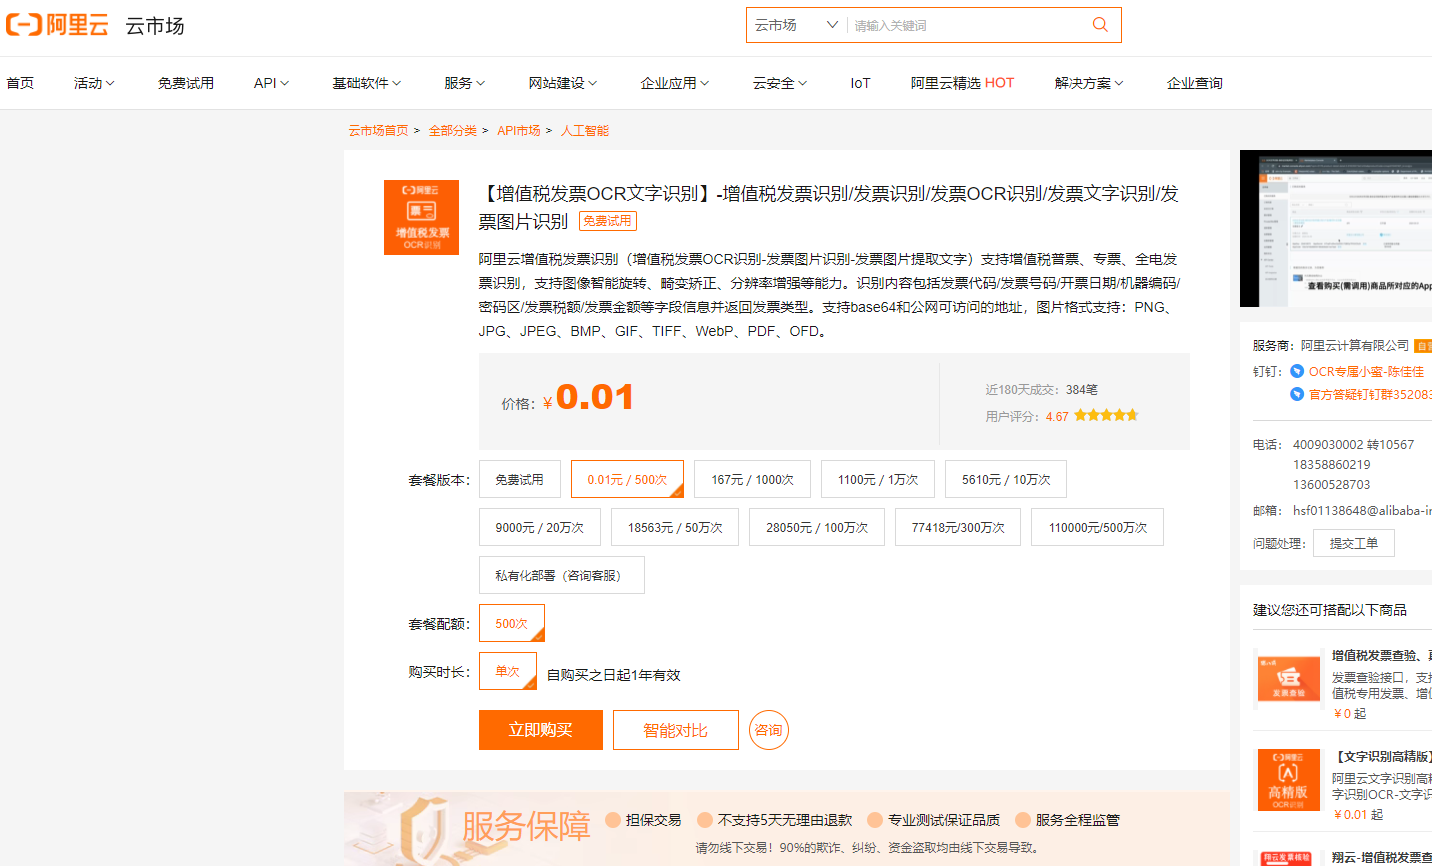Screen dimensions: 1432x866
Task: Select the 167元 / 1000次 package
Action: coord(752,480)
